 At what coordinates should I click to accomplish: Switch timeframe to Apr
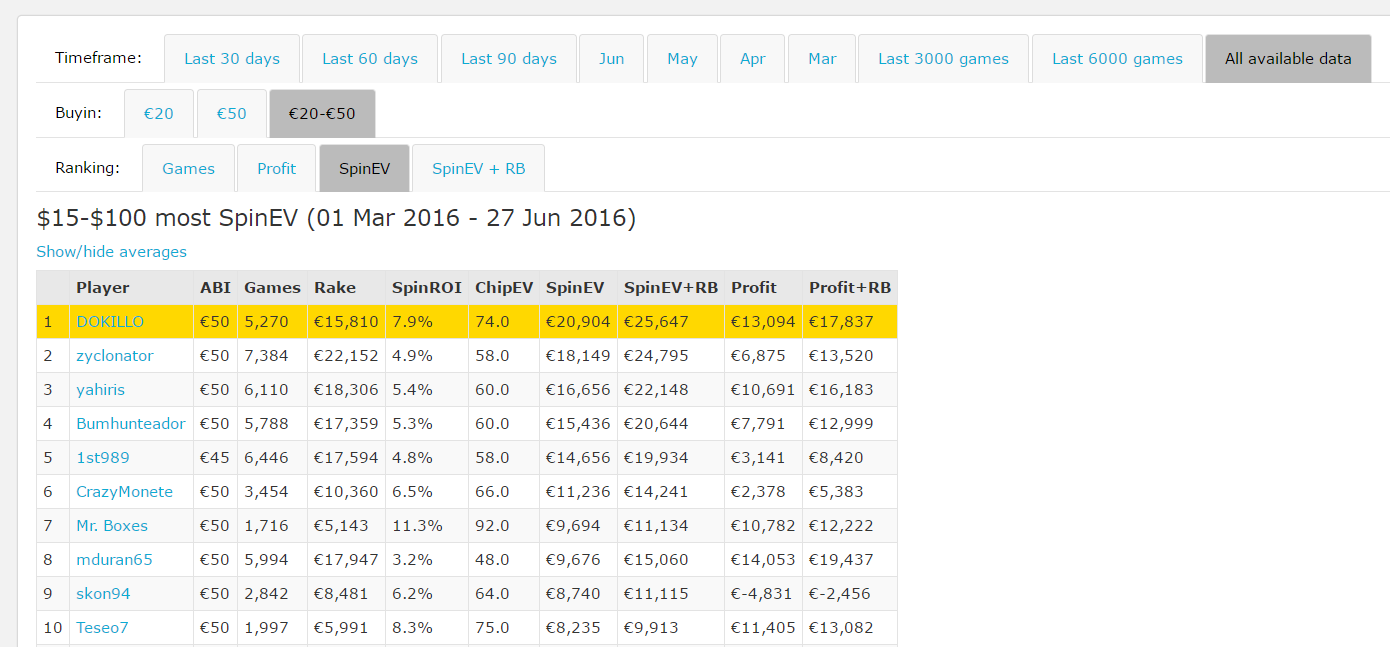point(753,59)
